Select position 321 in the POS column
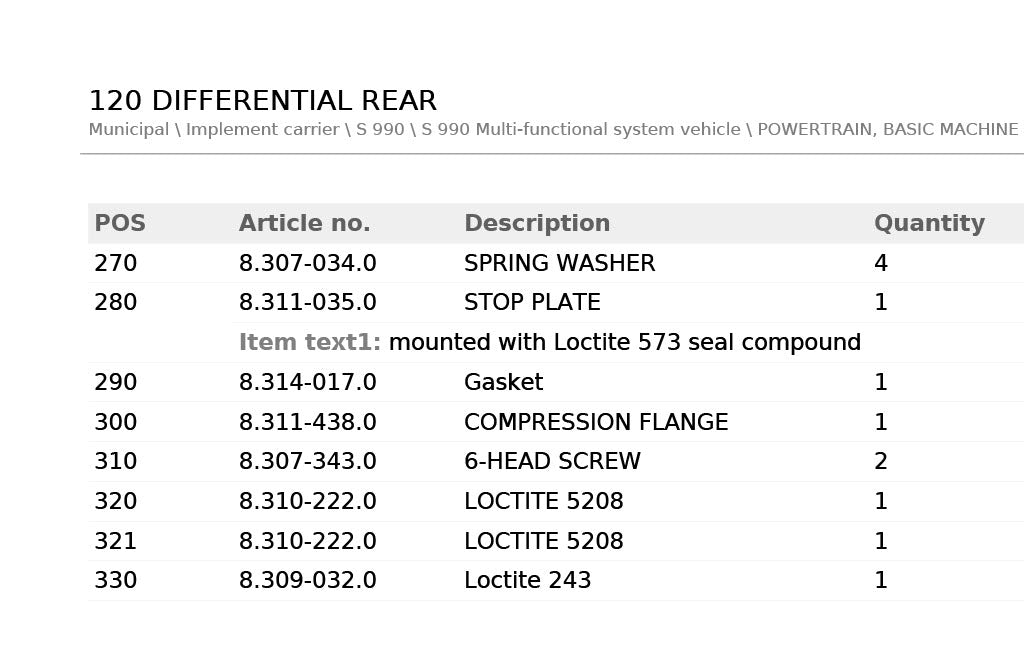The image size is (1024, 661). coord(116,542)
